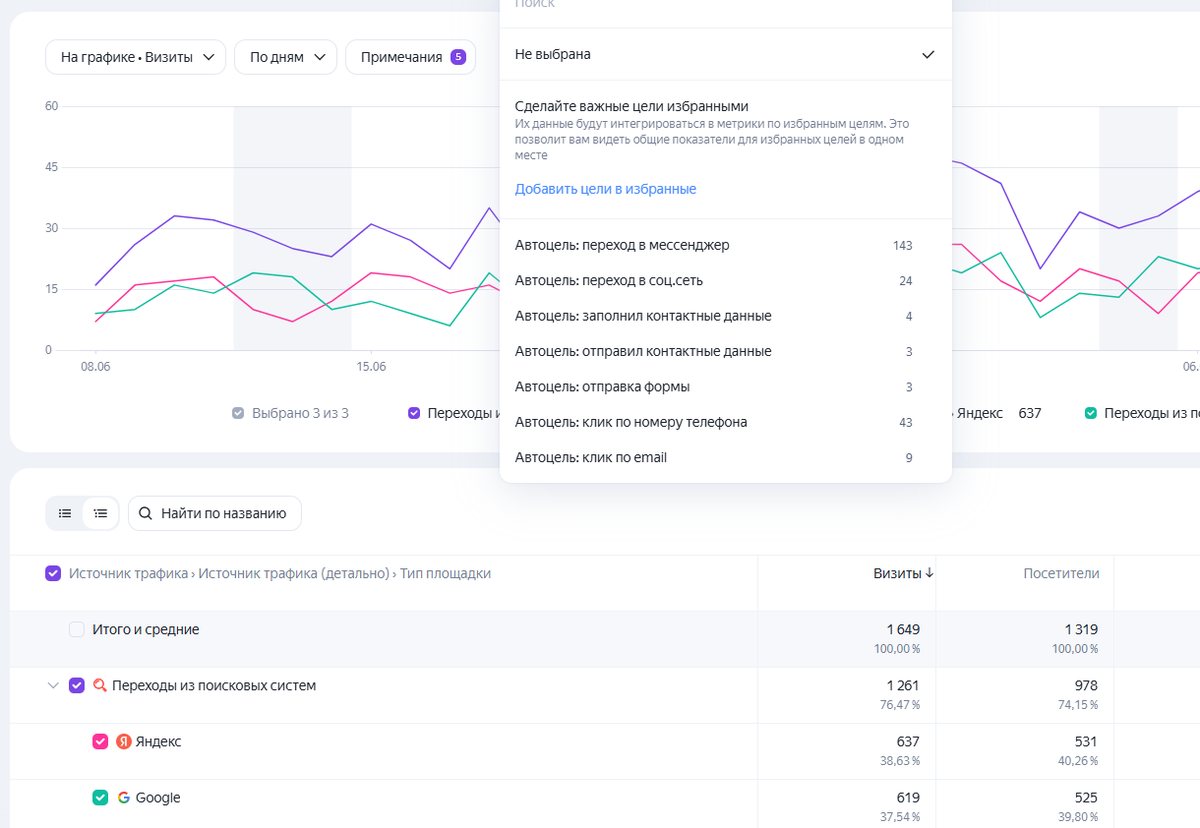Click the search systems magnifier icon
Viewport: 1200px width, 828px height.
[99, 686]
